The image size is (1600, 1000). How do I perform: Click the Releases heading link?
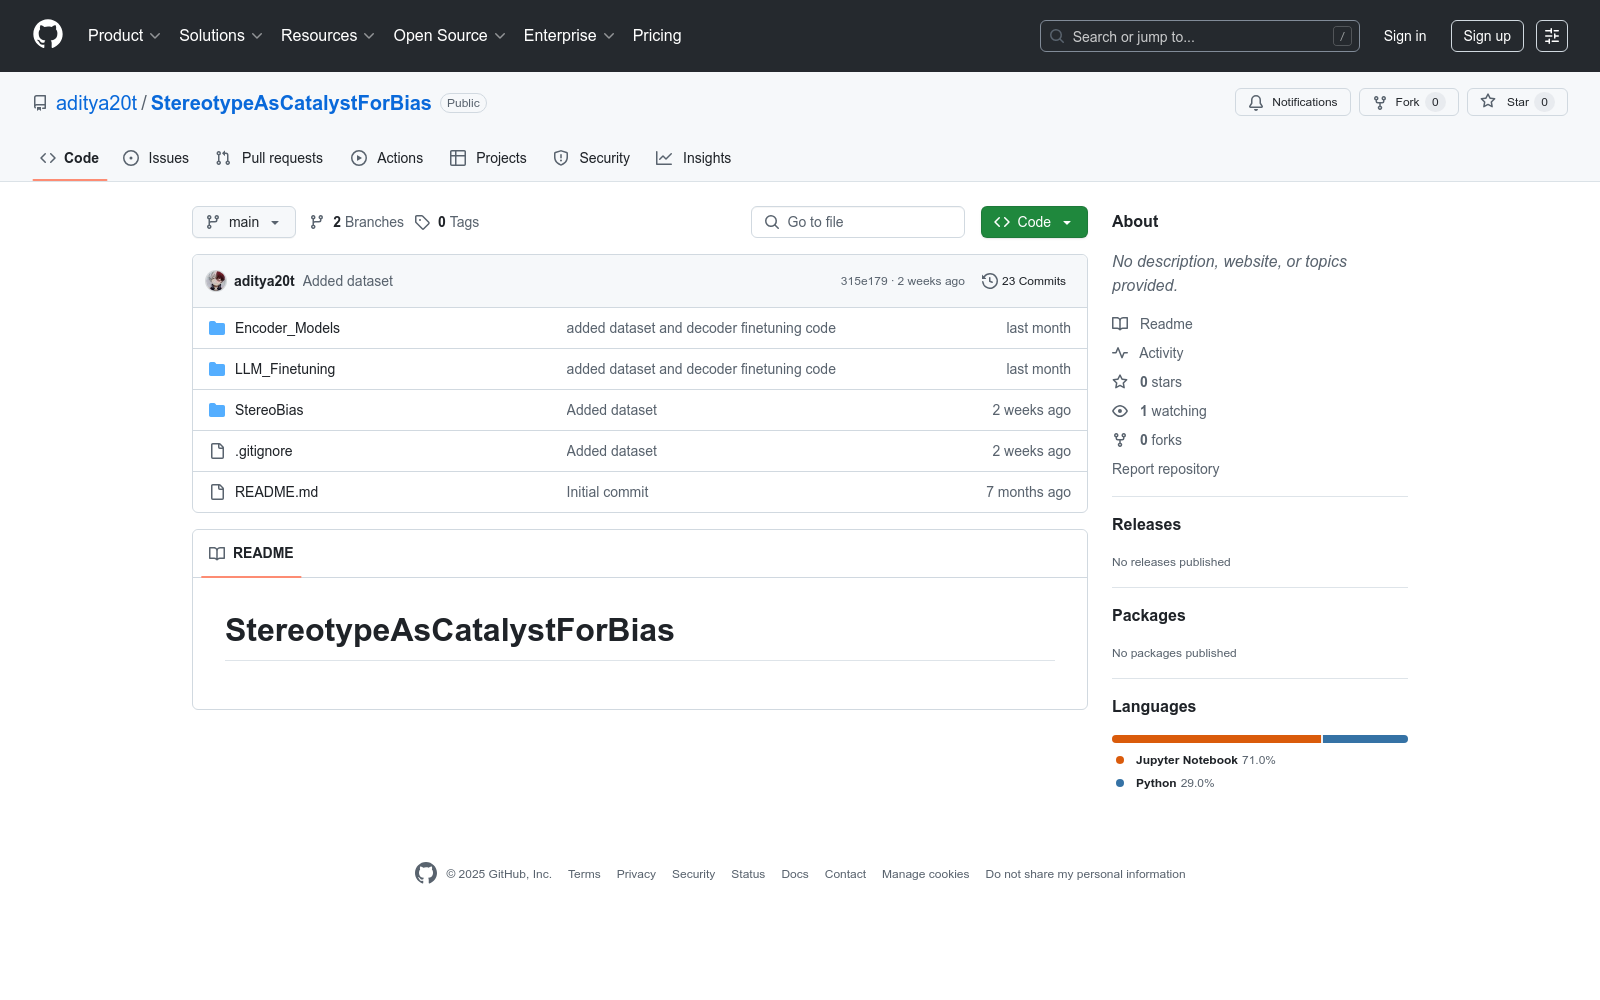tap(1146, 524)
